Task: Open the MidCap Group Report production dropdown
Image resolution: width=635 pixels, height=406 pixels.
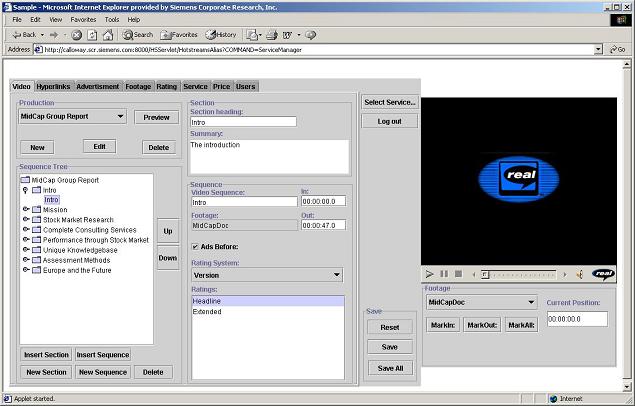Action: coord(120,116)
